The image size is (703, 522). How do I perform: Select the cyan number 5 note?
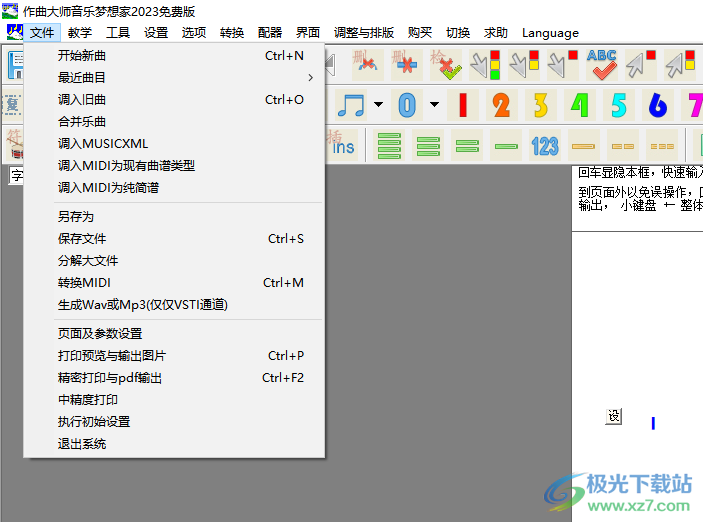pos(619,105)
